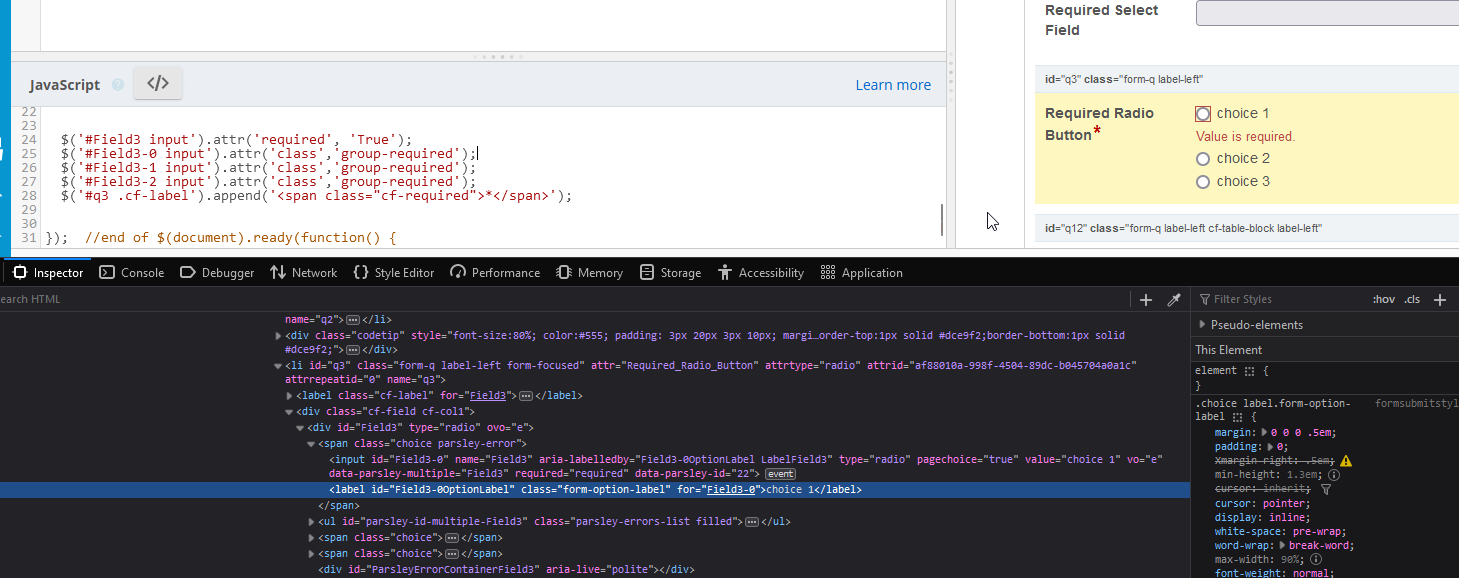The width and height of the screenshot is (1459, 578).
Task: Click the help icon beside JavaScript heading
Action: click(118, 85)
